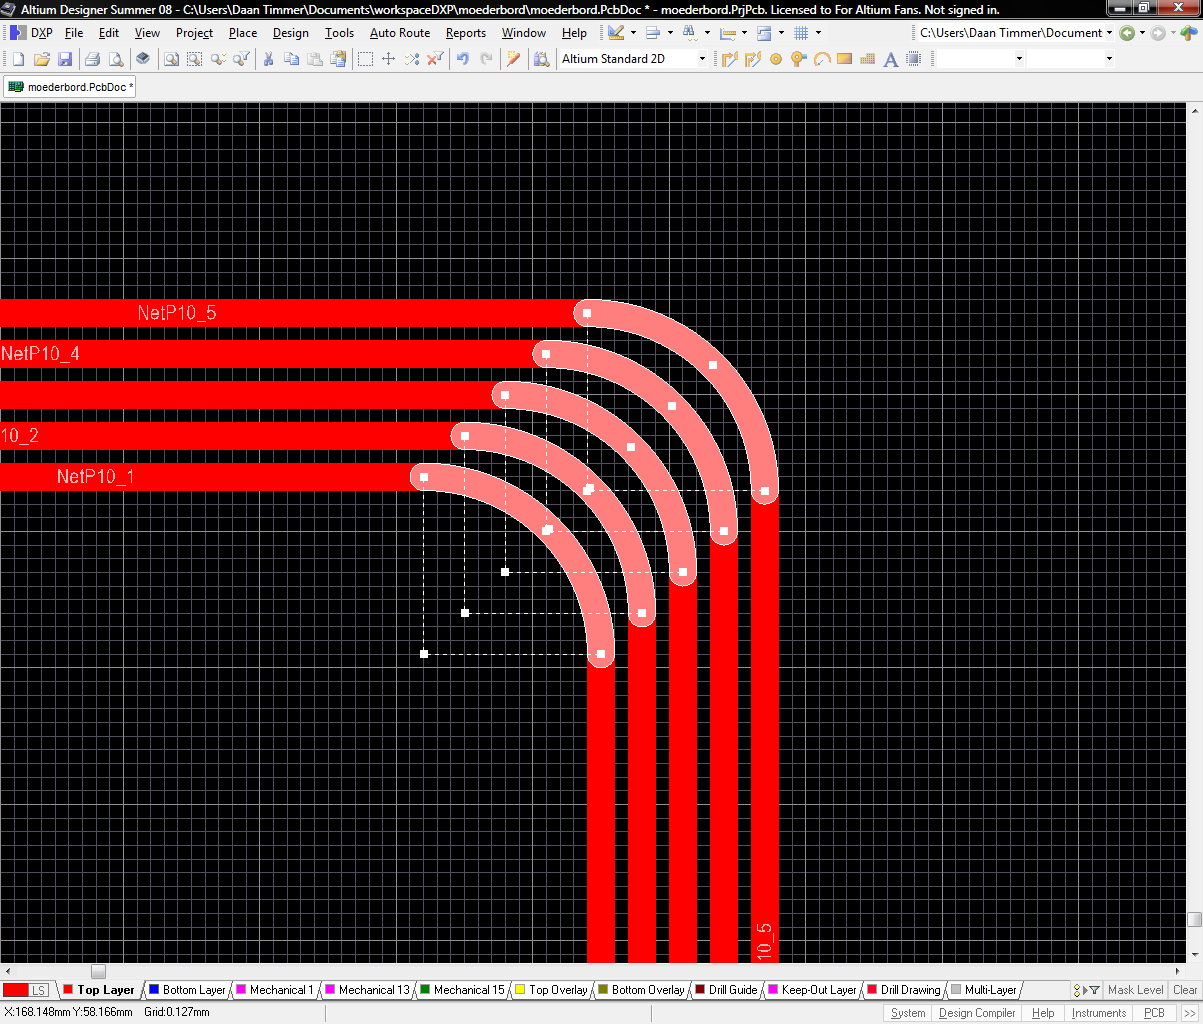Select the Place Via tool

click(x=798, y=59)
